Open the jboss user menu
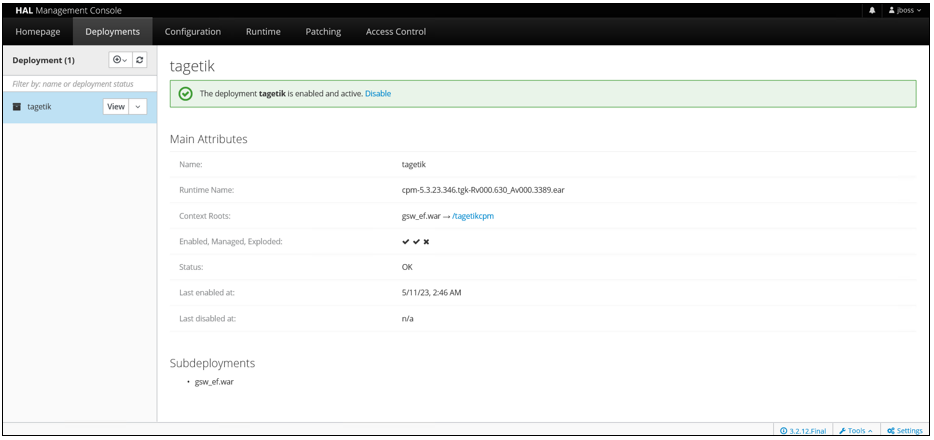934x440 pixels. point(904,10)
